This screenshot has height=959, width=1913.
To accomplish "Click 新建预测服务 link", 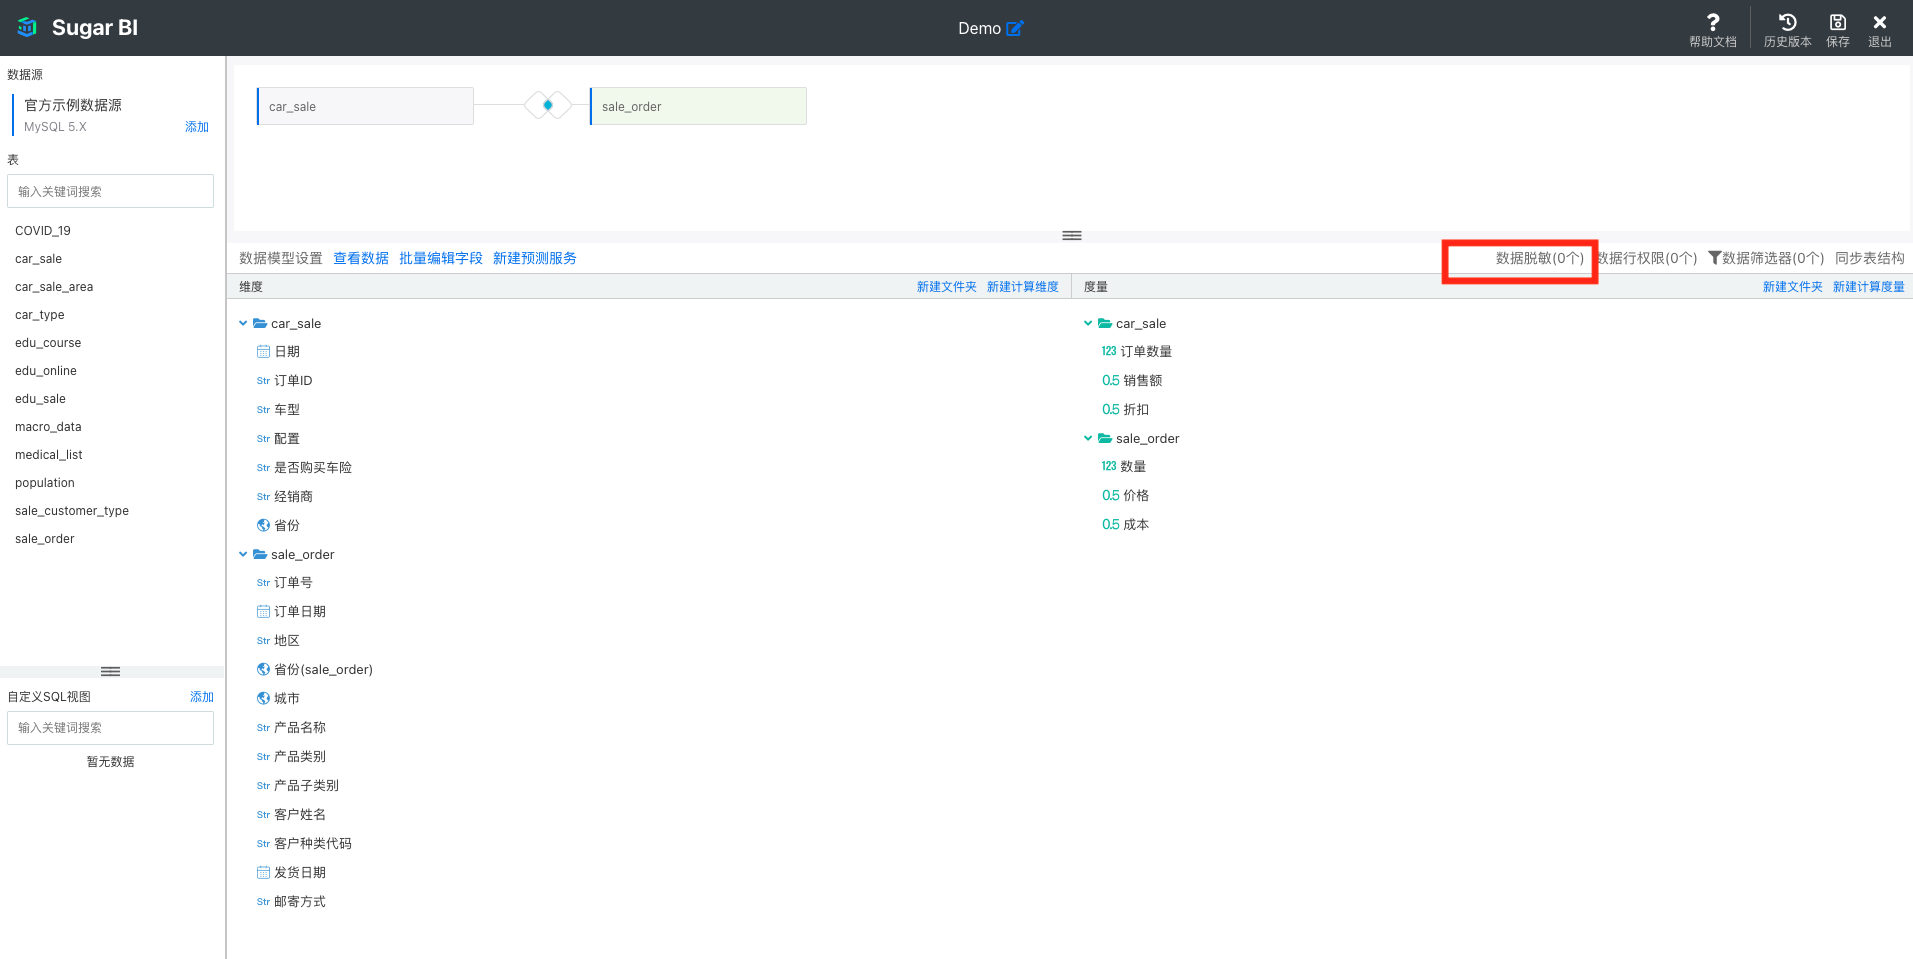I will pos(535,258).
